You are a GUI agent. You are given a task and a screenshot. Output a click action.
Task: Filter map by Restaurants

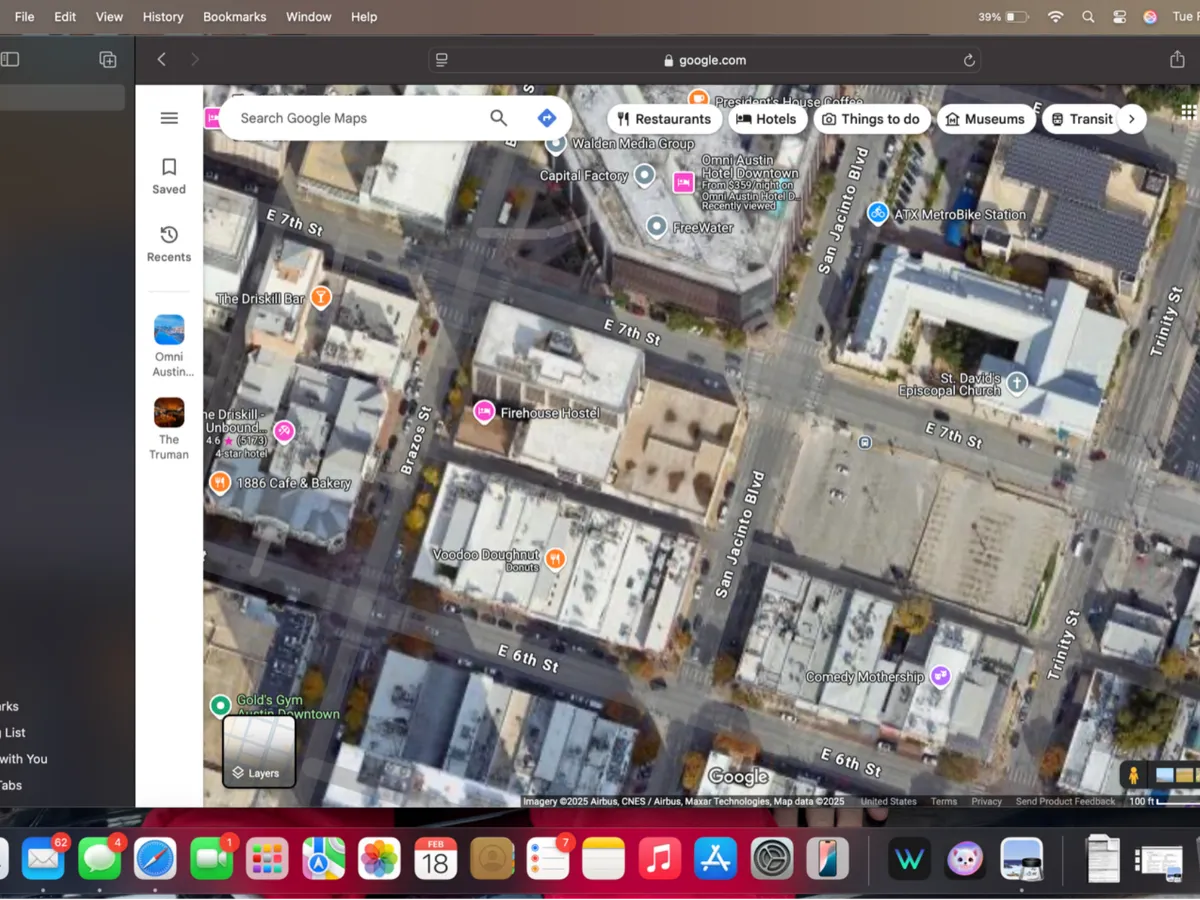click(x=664, y=119)
